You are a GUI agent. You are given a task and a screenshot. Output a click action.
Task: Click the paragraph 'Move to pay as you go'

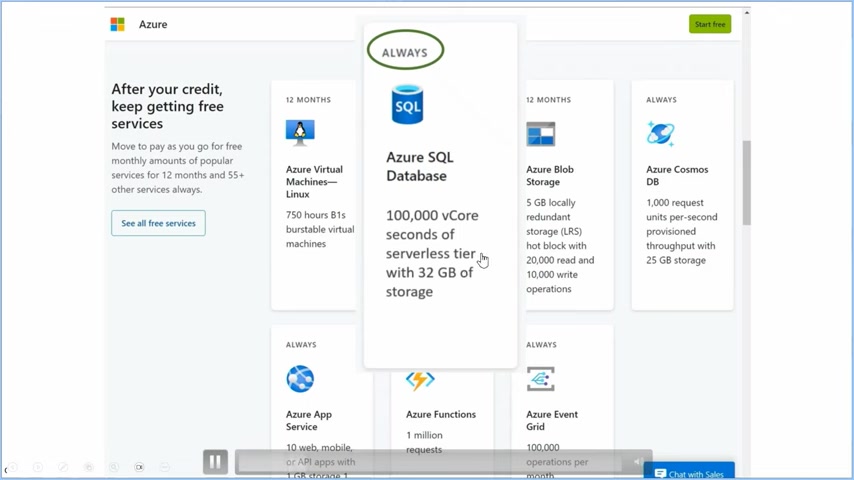tap(178, 168)
